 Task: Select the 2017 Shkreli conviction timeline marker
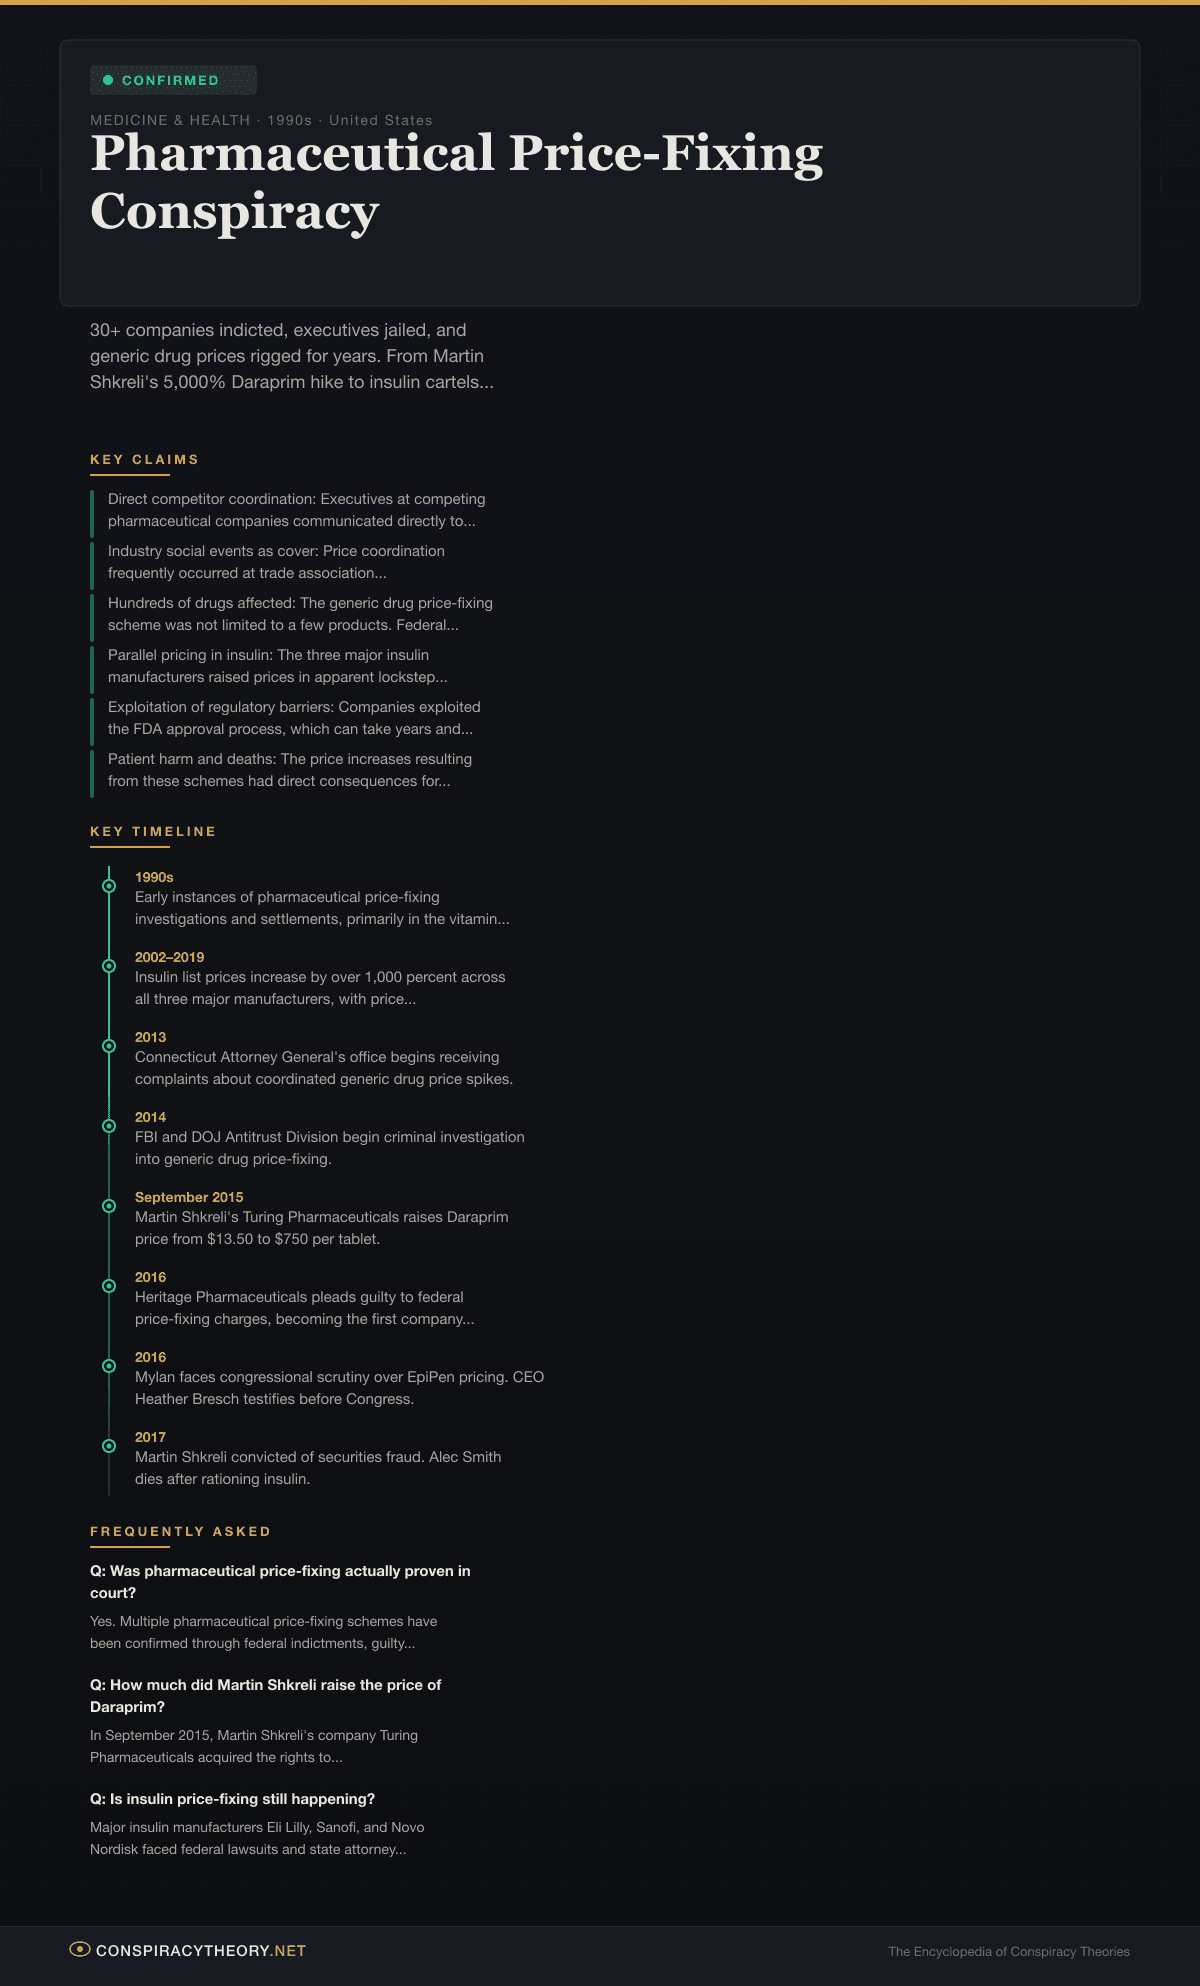tap(109, 1446)
